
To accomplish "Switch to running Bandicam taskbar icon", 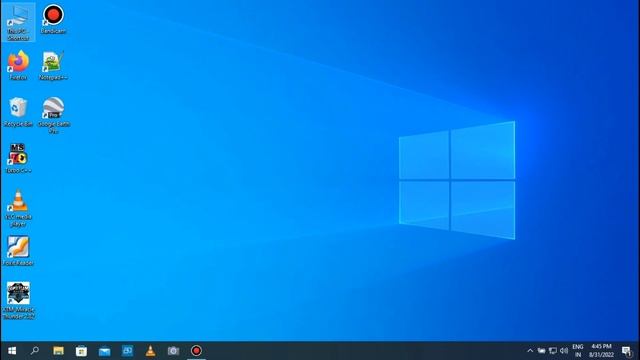I will [196, 351].
